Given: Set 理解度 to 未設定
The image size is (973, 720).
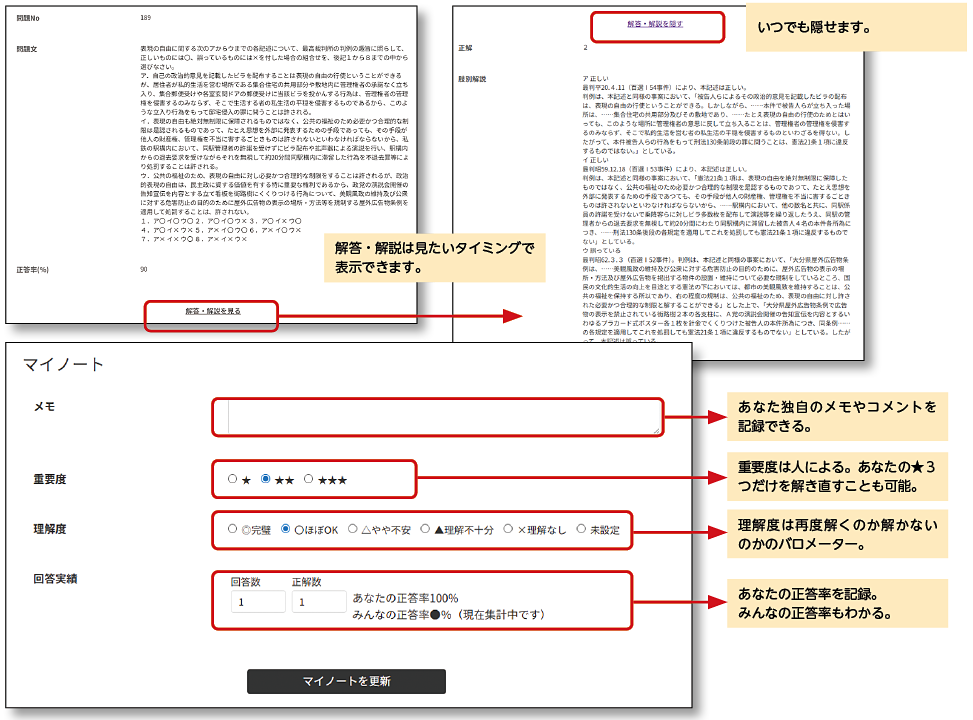Looking at the screenshot, I should tap(582, 529).
